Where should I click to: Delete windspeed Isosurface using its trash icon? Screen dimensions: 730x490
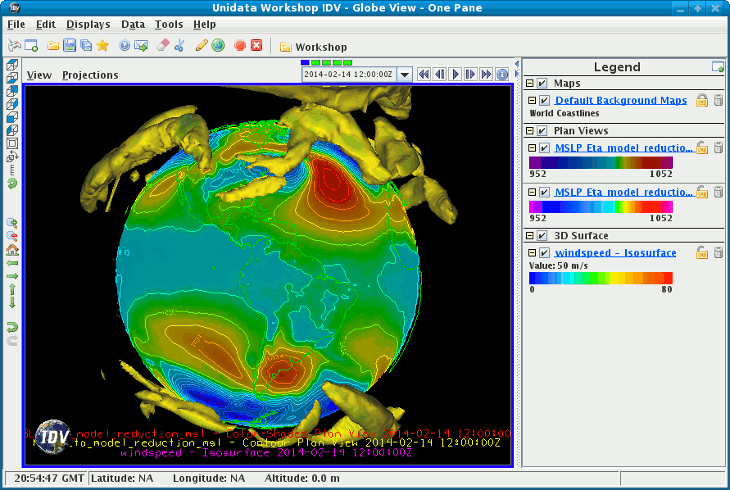tap(717, 253)
